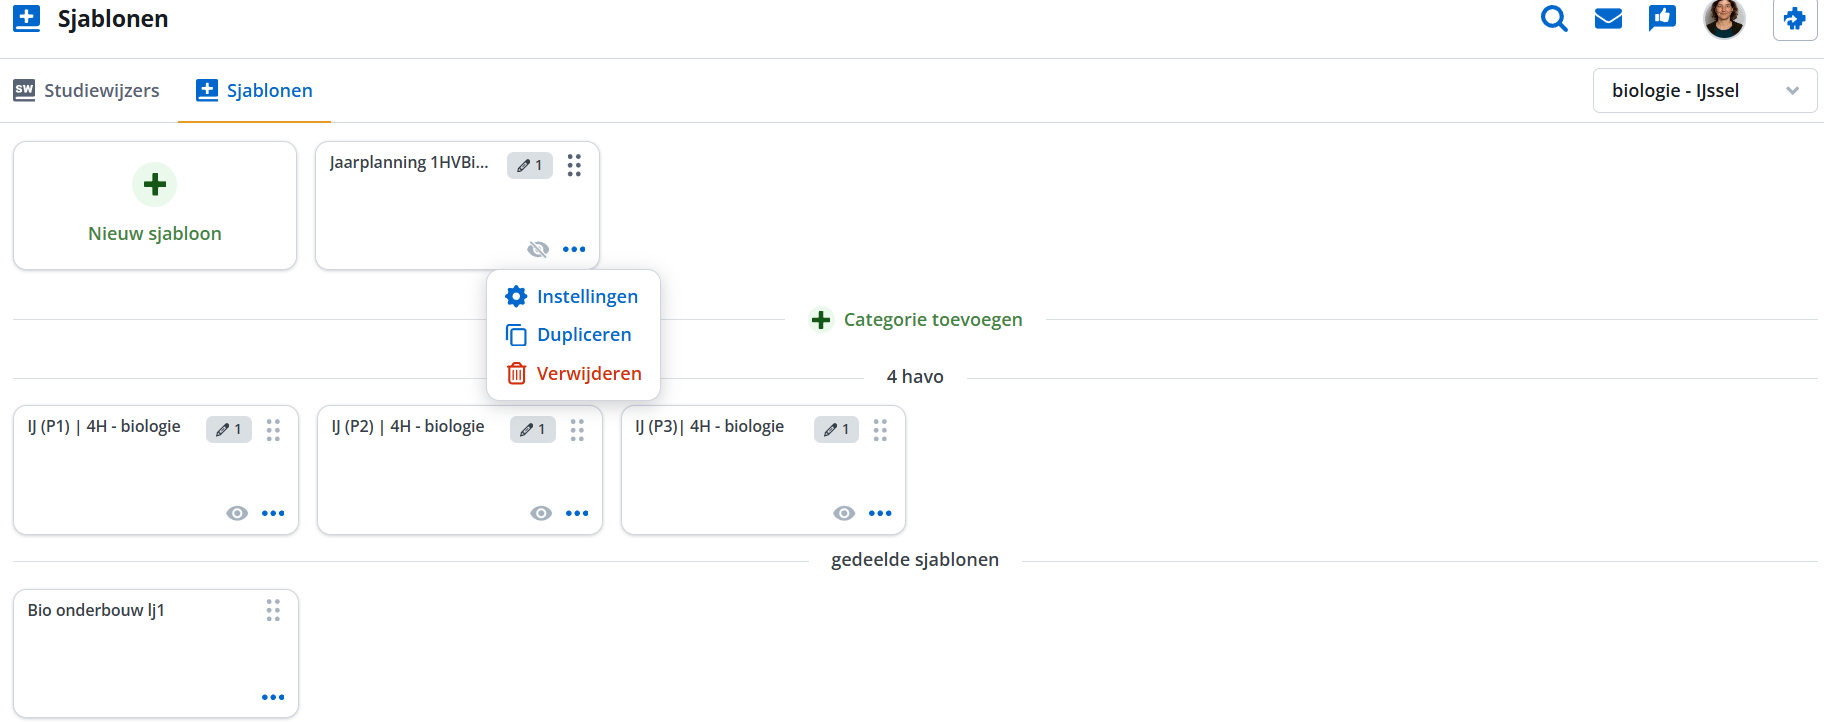
Task: Switch to the Studiewijzers tab
Action: pos(87,91)
